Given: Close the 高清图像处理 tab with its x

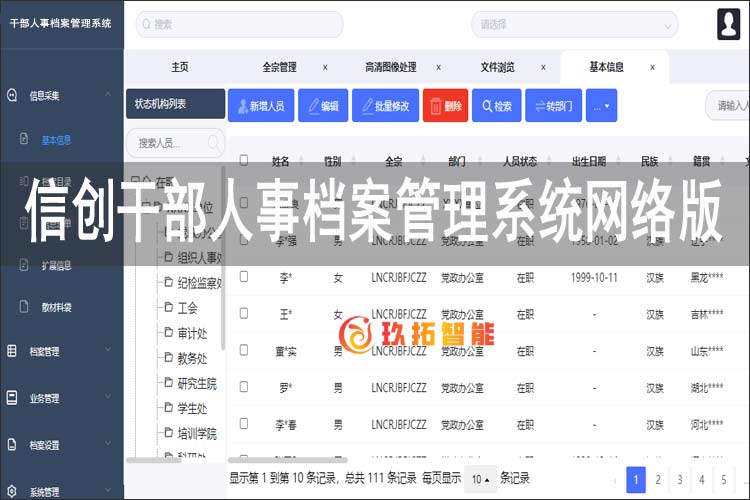Looking at the screenshot, I should (x=438, y=67).
